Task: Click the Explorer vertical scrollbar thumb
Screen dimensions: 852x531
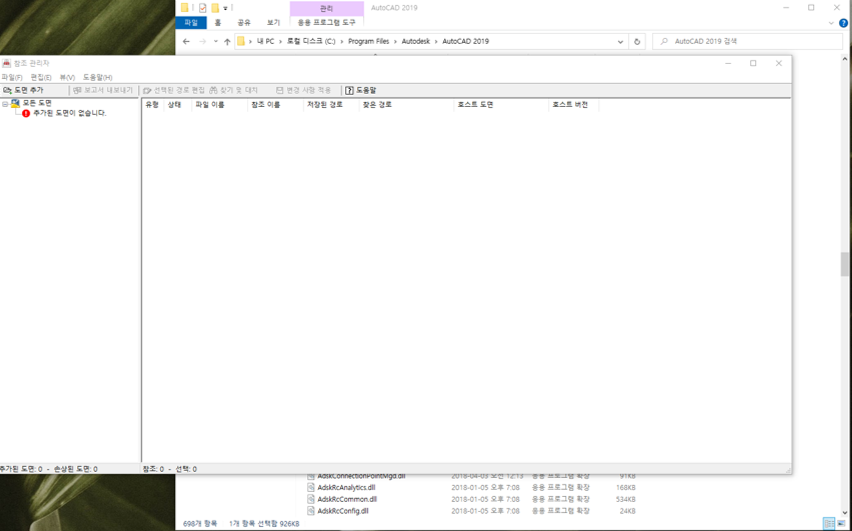Action: click(x=845, y=264)
